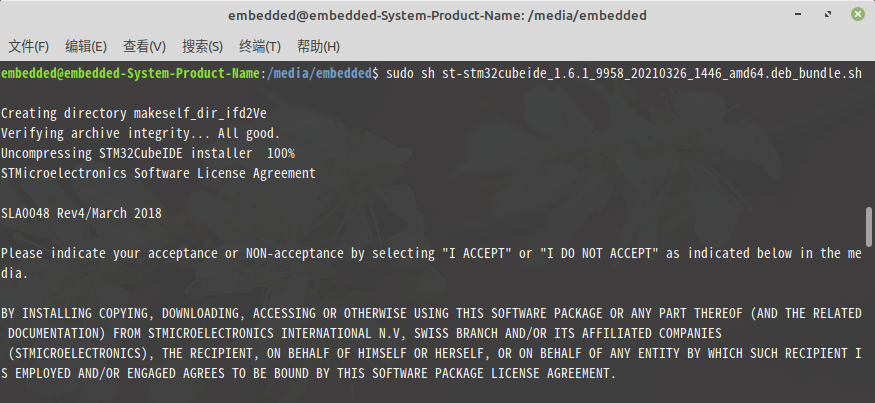Viewport: 875px width, 403px height.
Task: Click the "Creating directory makeself_dir_ifd2Ve" line
Action: 134,113
